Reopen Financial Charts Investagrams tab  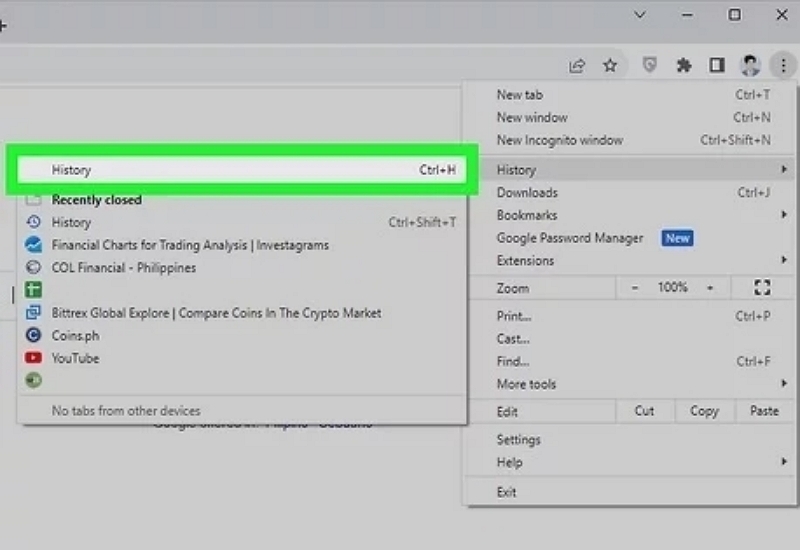(242, 245)
